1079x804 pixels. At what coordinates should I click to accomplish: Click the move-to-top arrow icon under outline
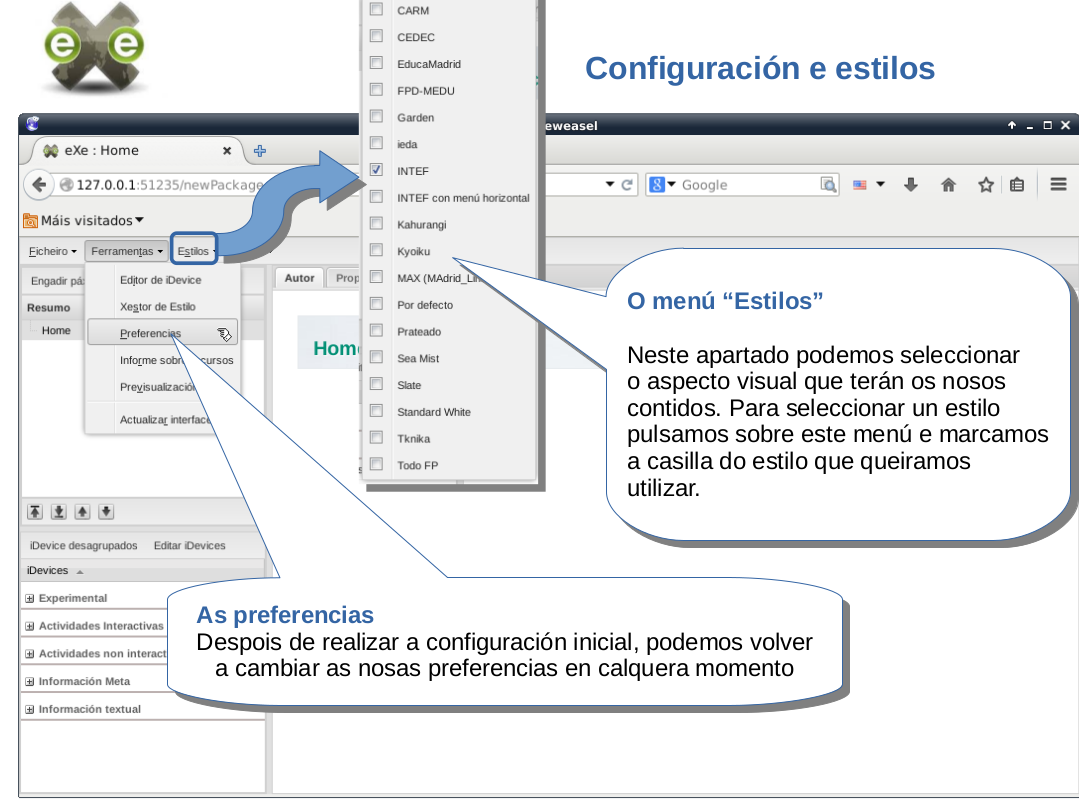(35, 512)
